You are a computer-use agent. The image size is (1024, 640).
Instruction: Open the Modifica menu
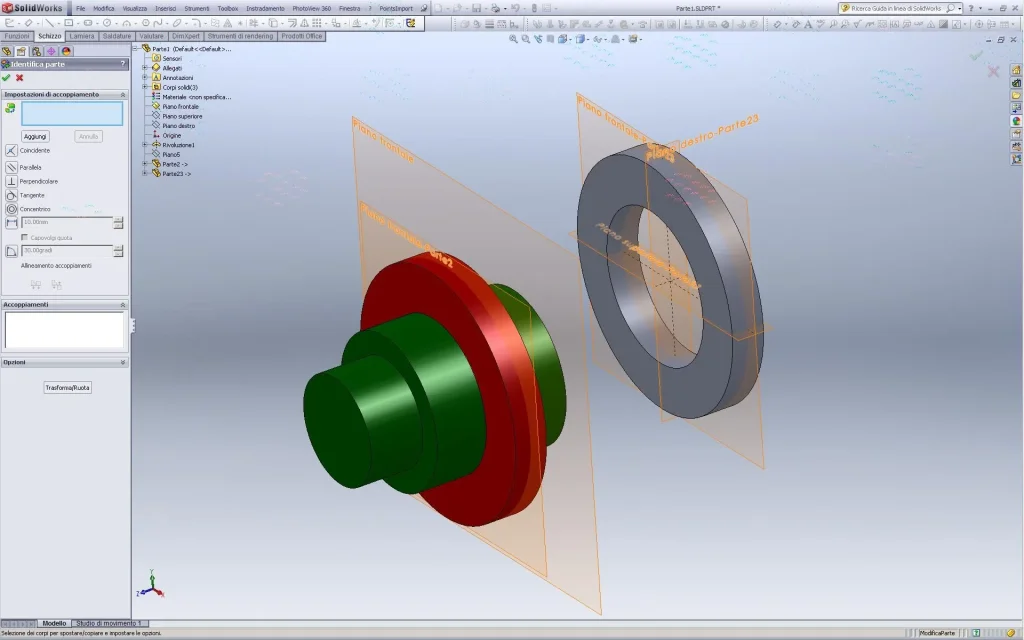pyautogui.click(x=104, y=8)
